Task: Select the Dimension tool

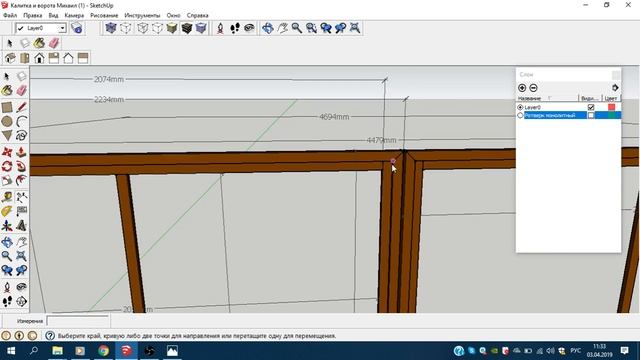Action: [x=22, y=198]
